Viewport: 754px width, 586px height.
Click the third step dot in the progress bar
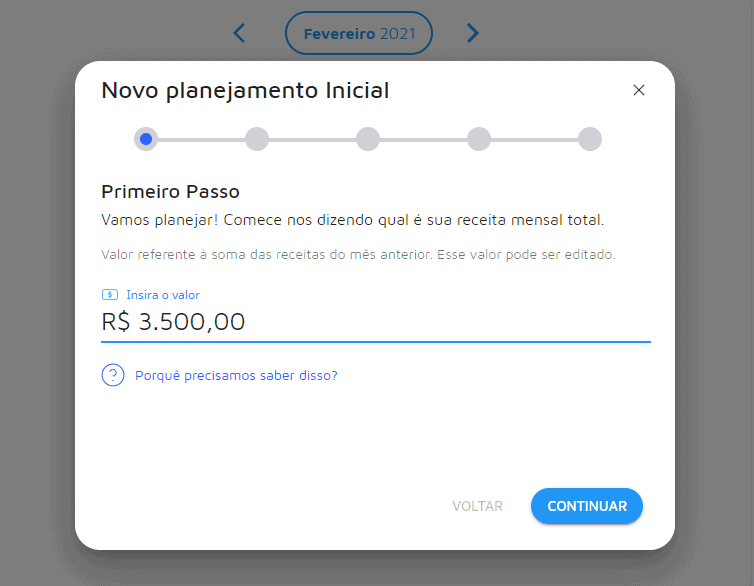tap(368, 139)
